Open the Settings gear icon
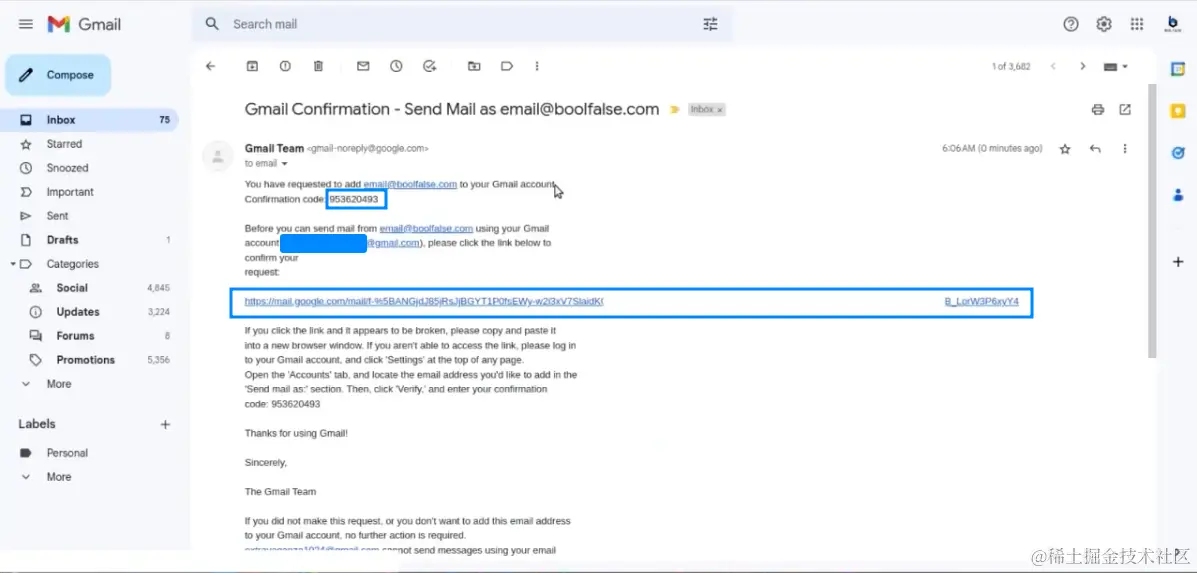 pyautogui.click(x=1104, y=24)
